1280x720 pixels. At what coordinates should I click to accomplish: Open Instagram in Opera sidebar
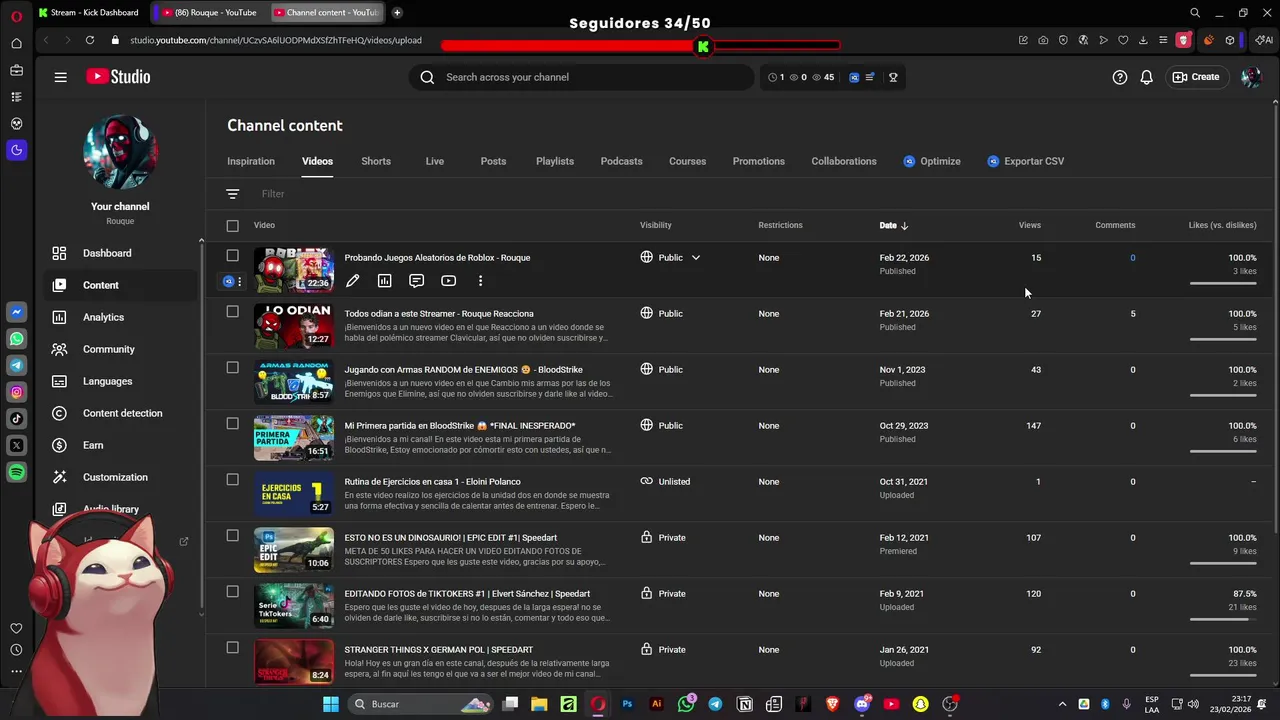[16, 392]
